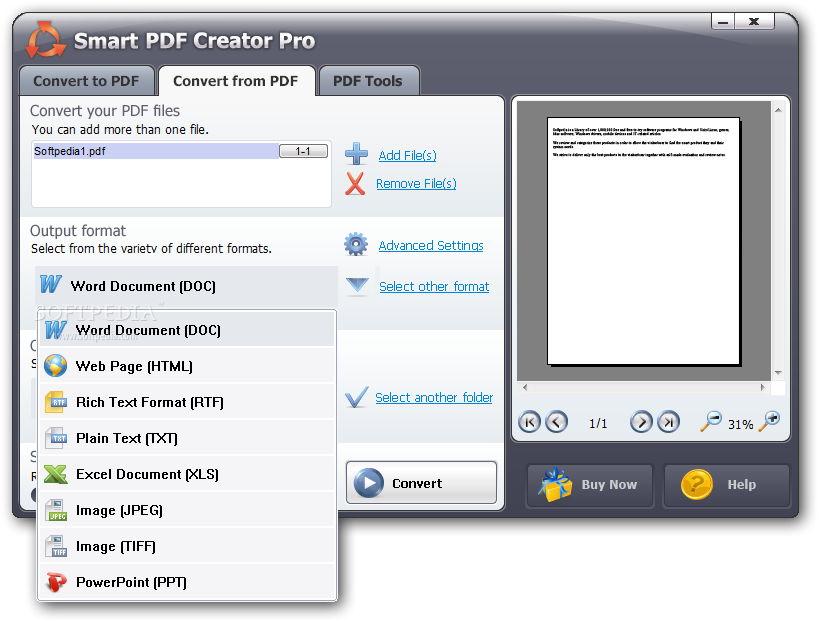Image resolution: width=819 pixels, height=622 pixels.
Task: Click the PDF page preview thumbnail
Action: tap(644, 241)
